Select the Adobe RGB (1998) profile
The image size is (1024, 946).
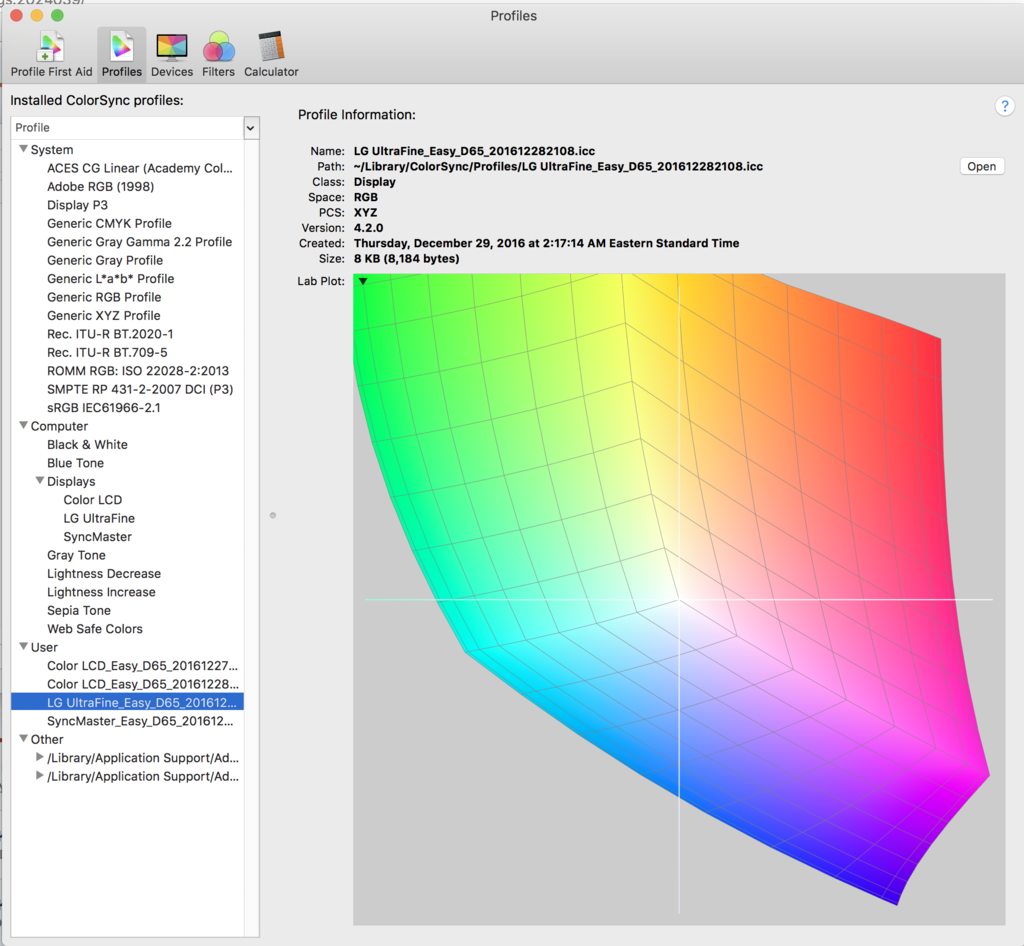pyautogui.click(x=100, y=187)
